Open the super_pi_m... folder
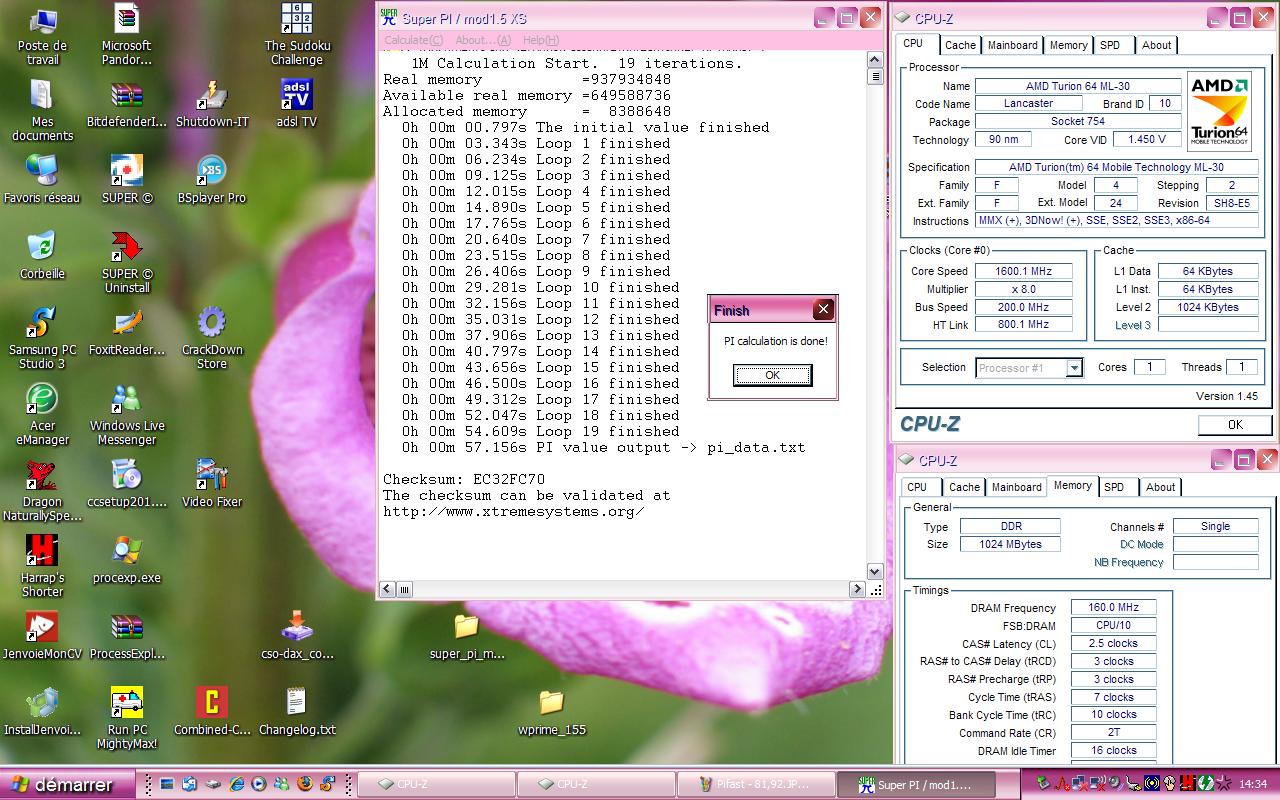The height and width of the screenshot is (800, 1280). 467,636
